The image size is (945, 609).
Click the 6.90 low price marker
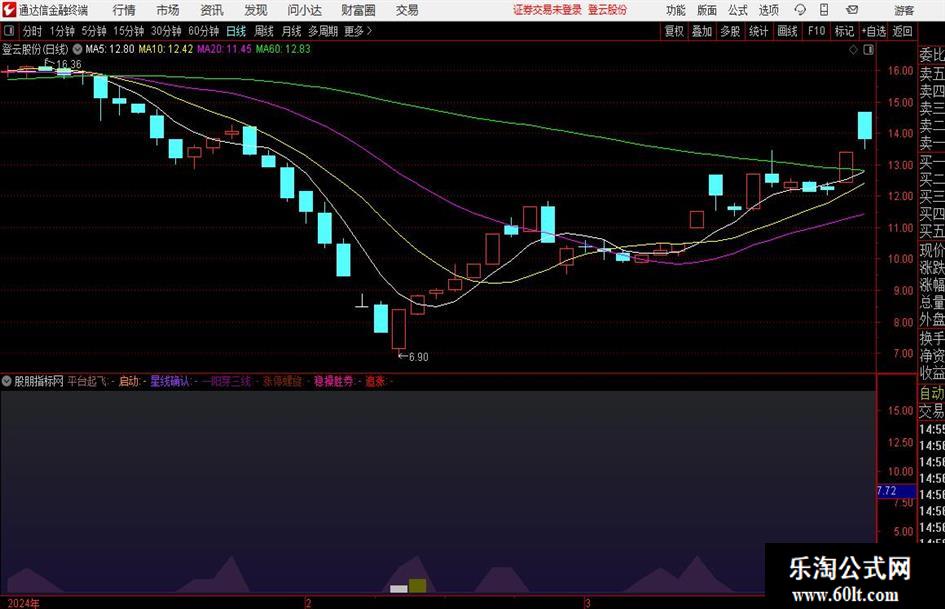pyautogui.click(x=418, y=357)
